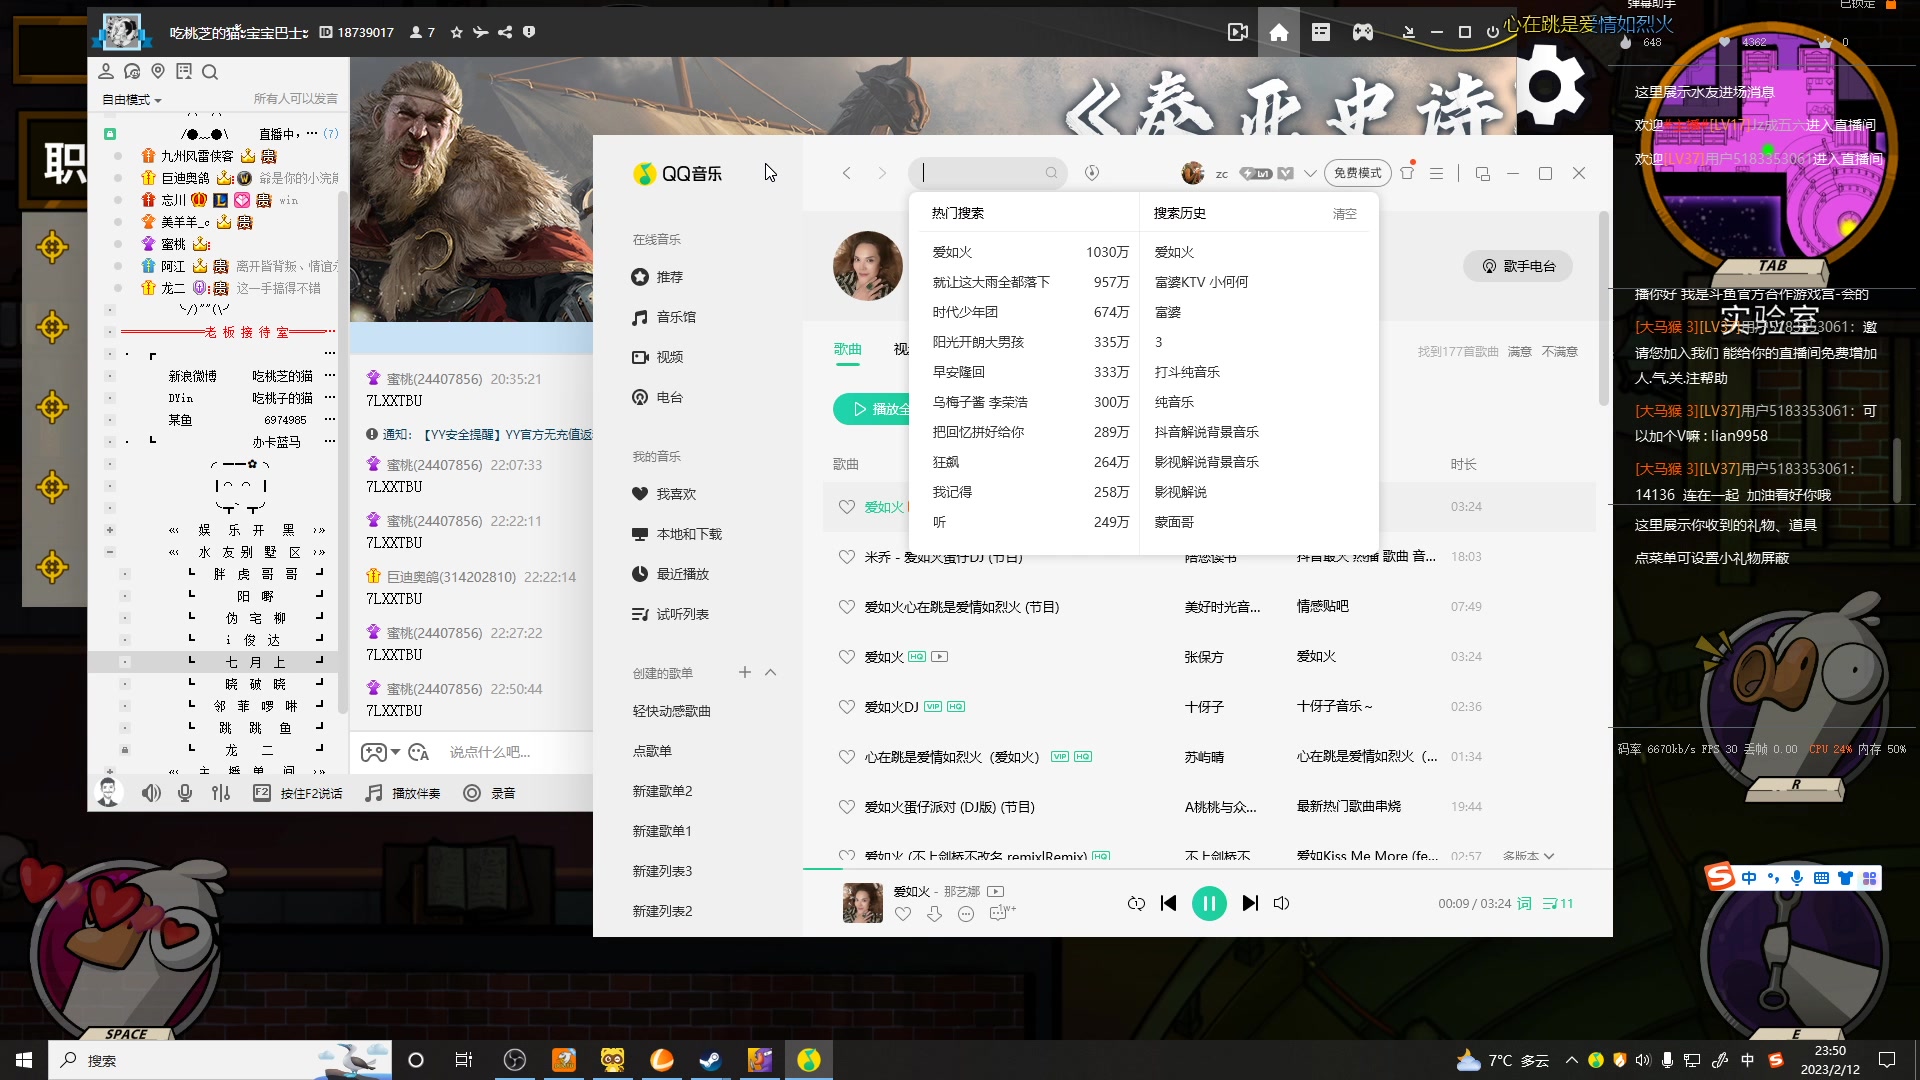The image size is (1920, 1080).
Task: Clear search history with 清空
Action: tap(1345, 214)
